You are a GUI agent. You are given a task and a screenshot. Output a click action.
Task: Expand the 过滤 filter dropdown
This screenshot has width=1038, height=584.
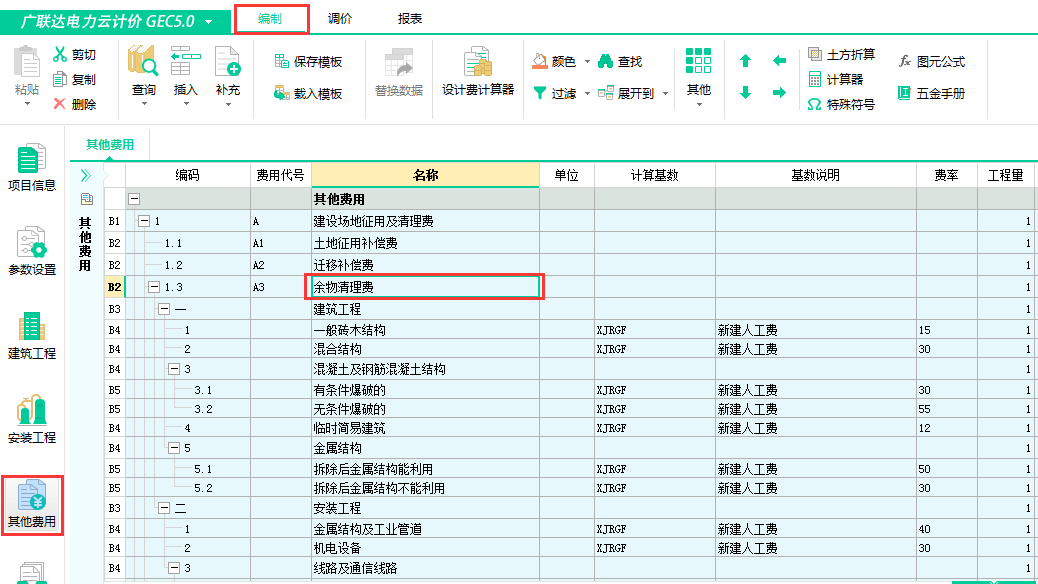[586, 93]
